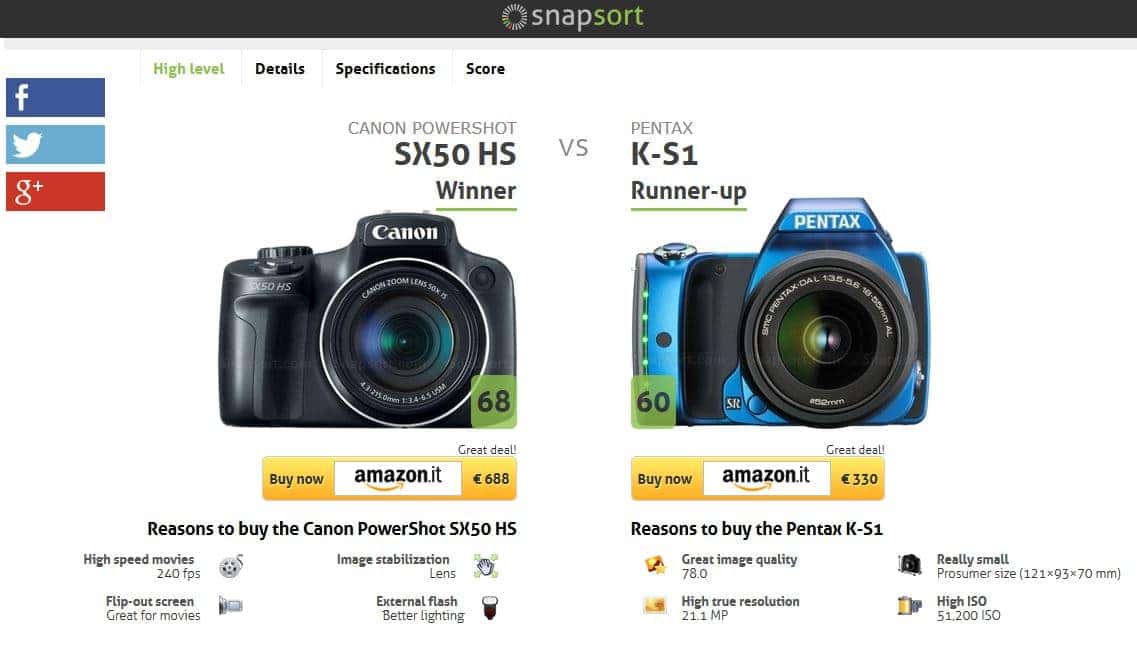Share on Google Plus
1137x654 pixels.
(x=55, y=191)
